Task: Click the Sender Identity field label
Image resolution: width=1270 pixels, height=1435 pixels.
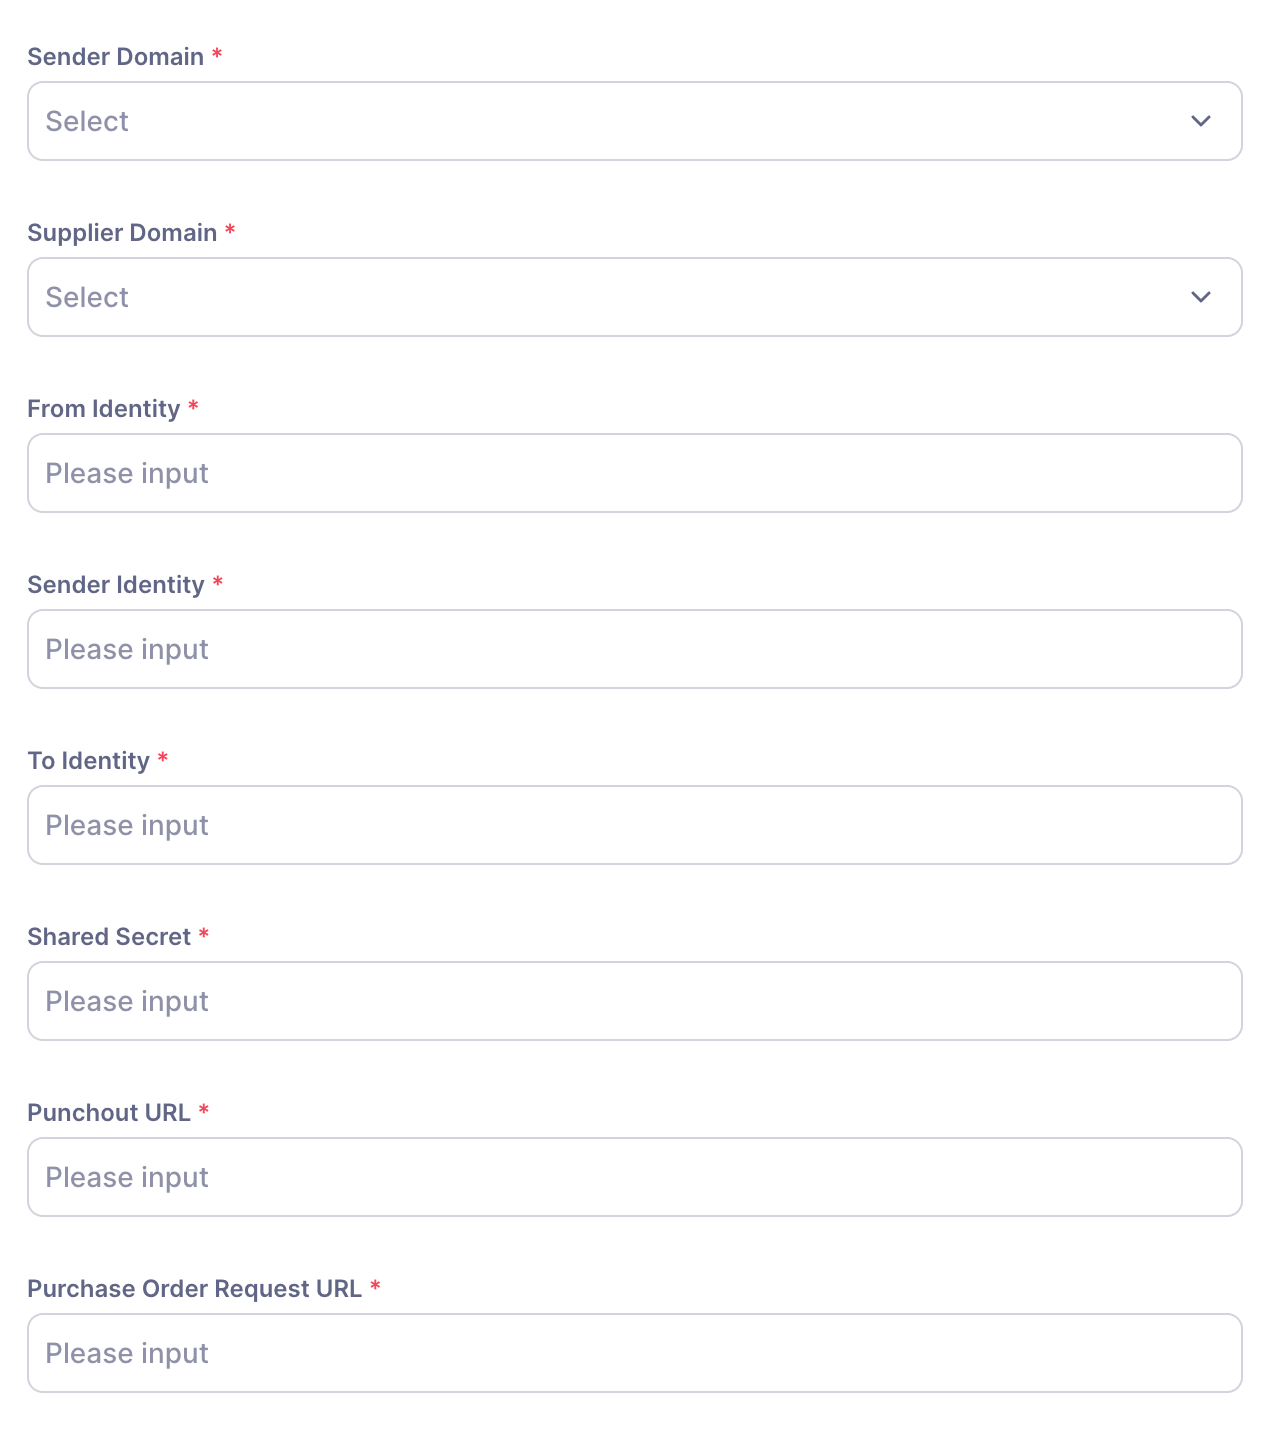Action: click(116, 585)
